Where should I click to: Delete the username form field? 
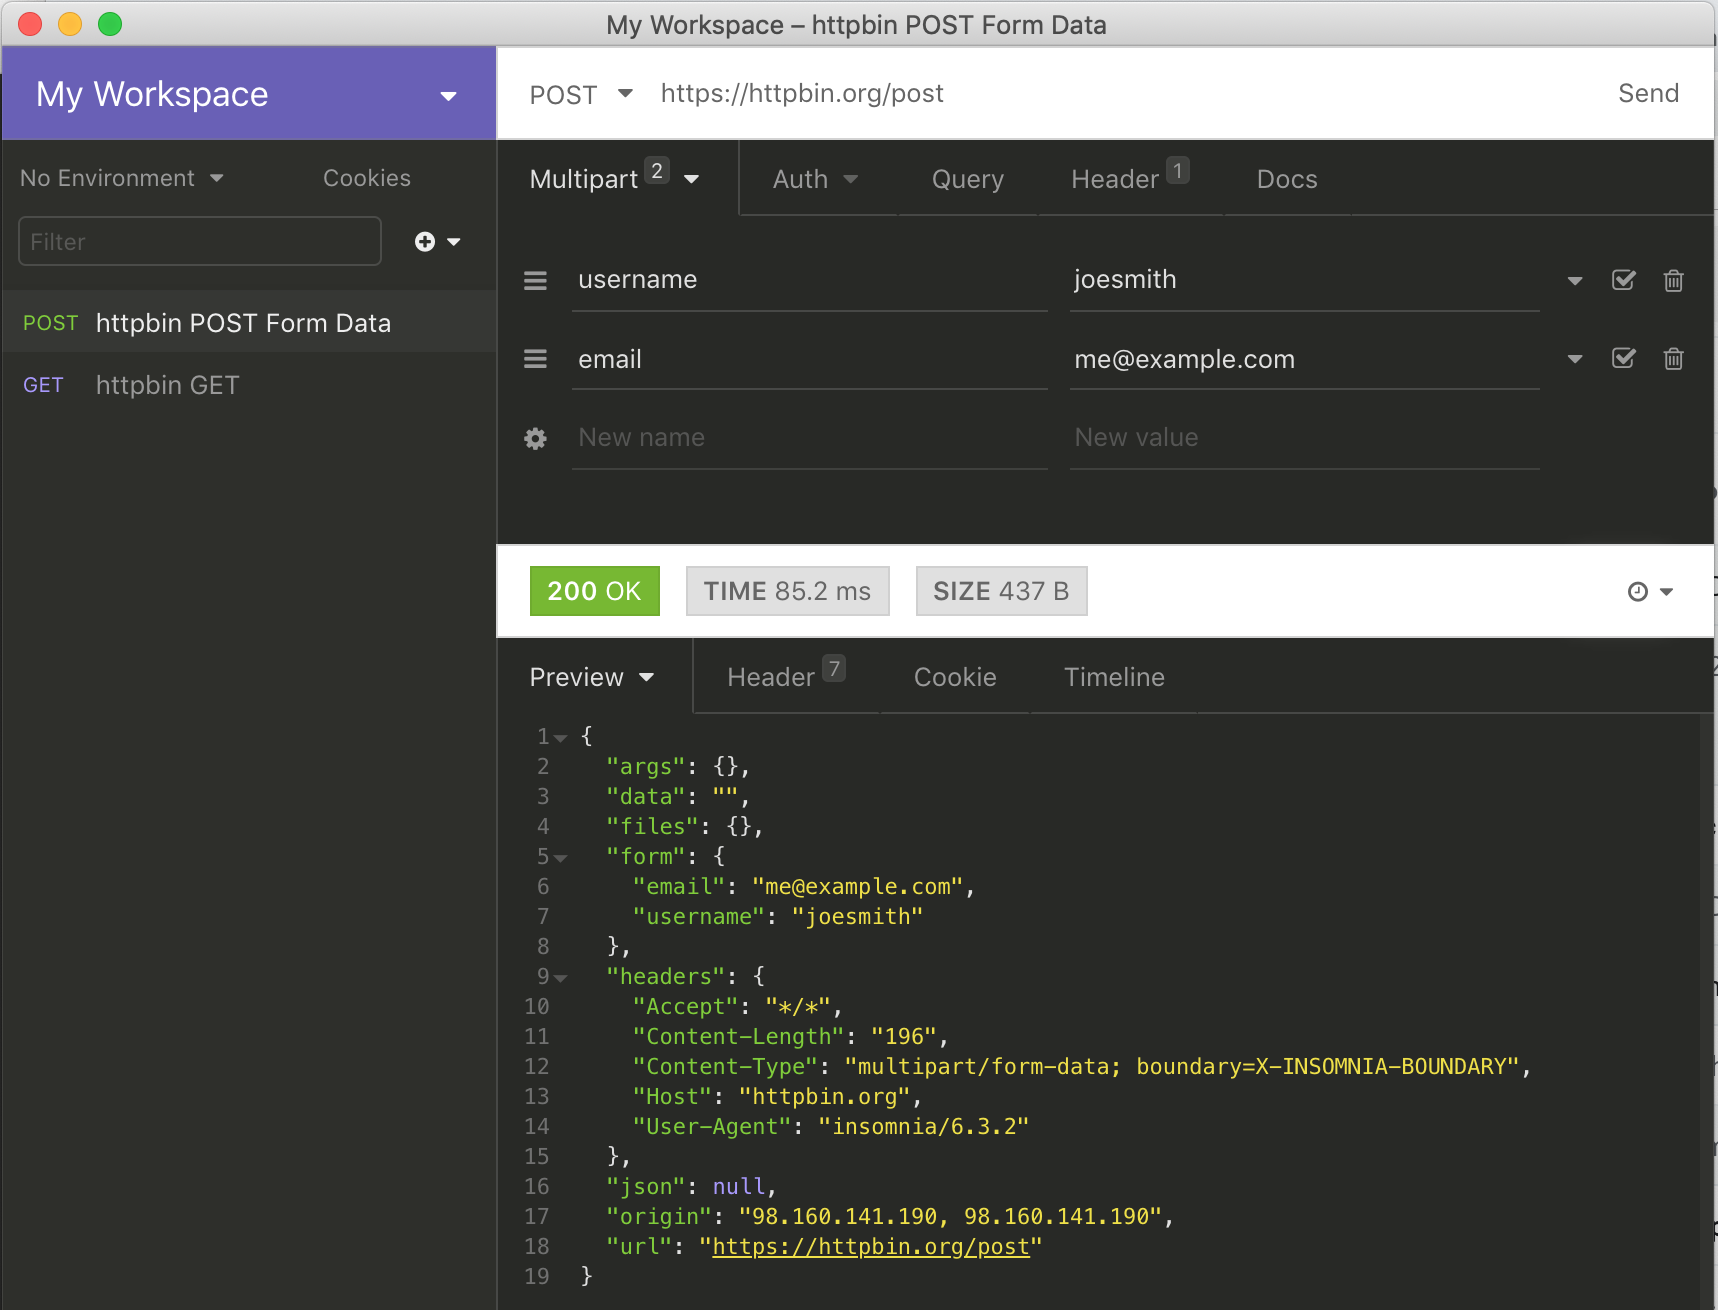click(1673, 280)
